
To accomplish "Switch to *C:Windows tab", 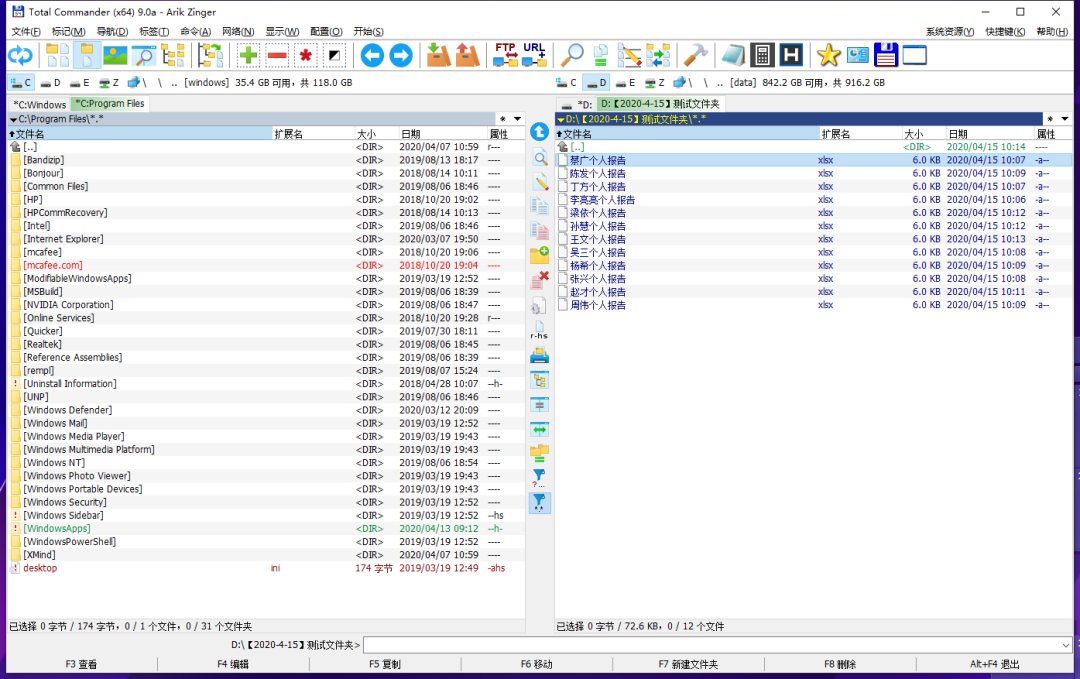I will [x=40, y=105].
